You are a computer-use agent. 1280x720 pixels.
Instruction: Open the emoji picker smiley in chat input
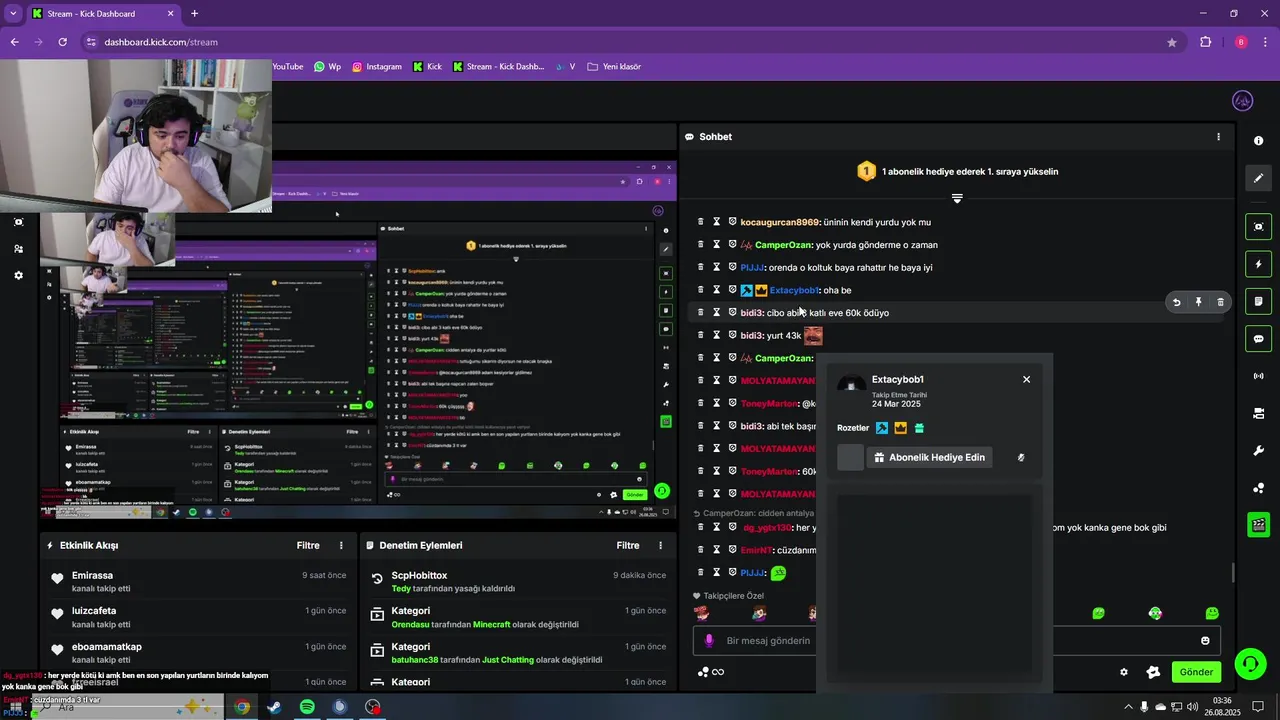[x=1205, y=641]
